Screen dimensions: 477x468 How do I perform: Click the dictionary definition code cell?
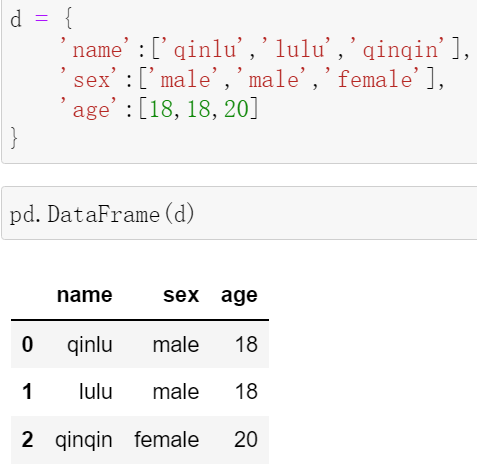[239, 80]
